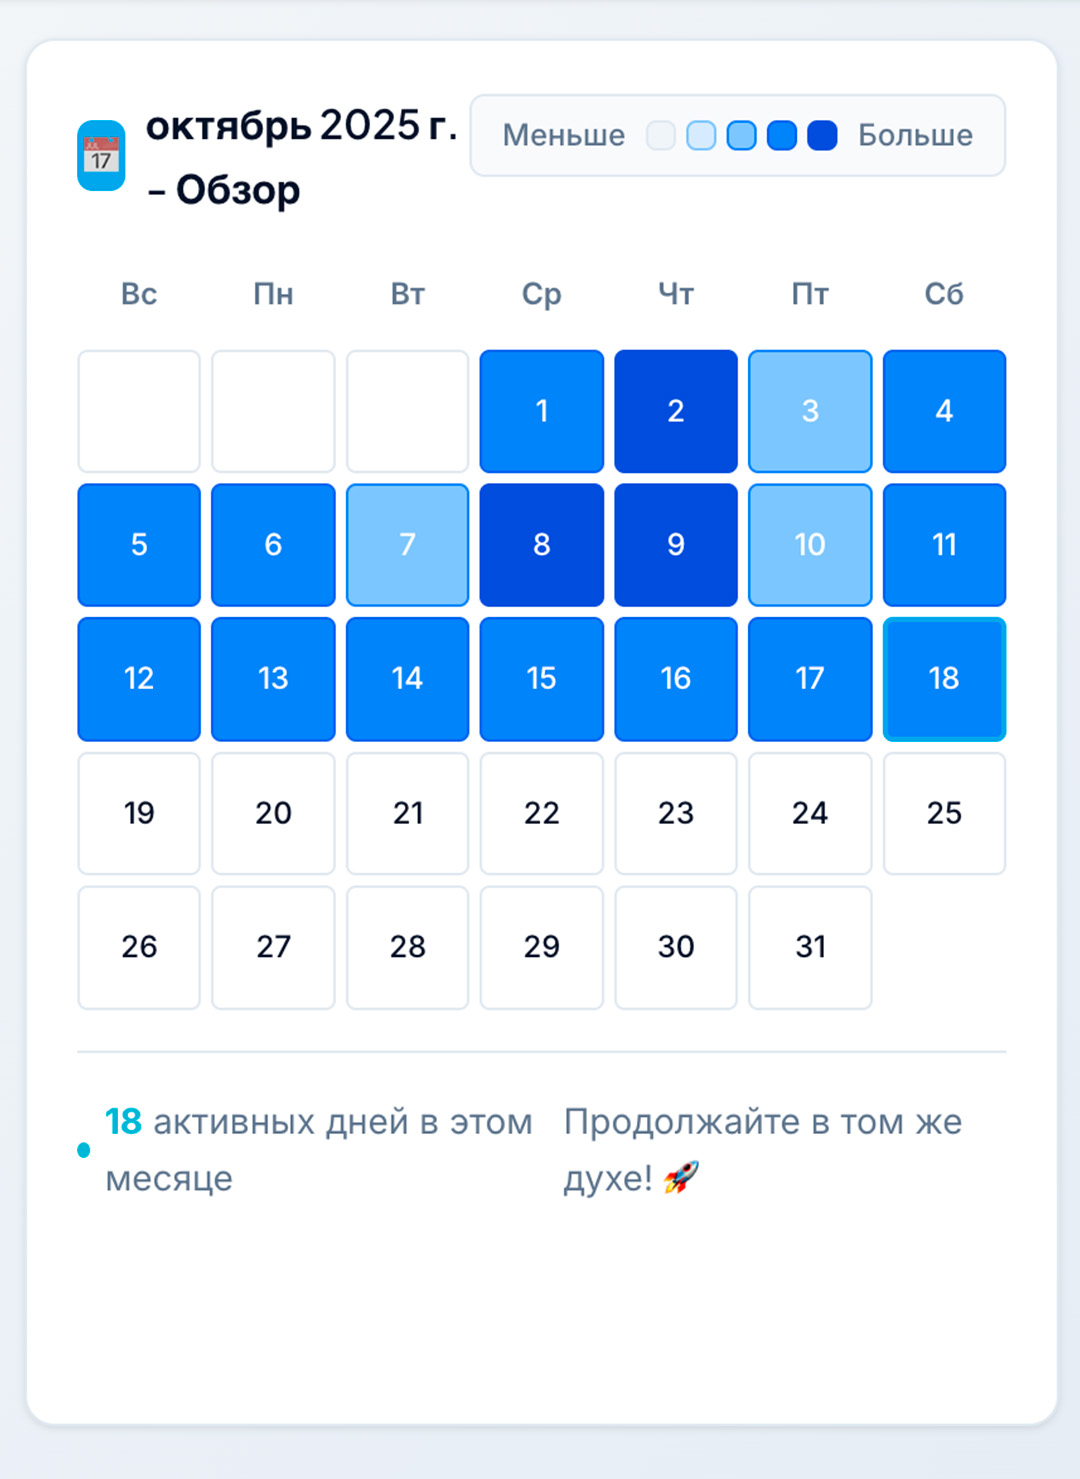Viewport: 1080px width, 1479px height.
Task: Click the lightest legend swatch next to Меньше
Action: click(x=661, y=136)
